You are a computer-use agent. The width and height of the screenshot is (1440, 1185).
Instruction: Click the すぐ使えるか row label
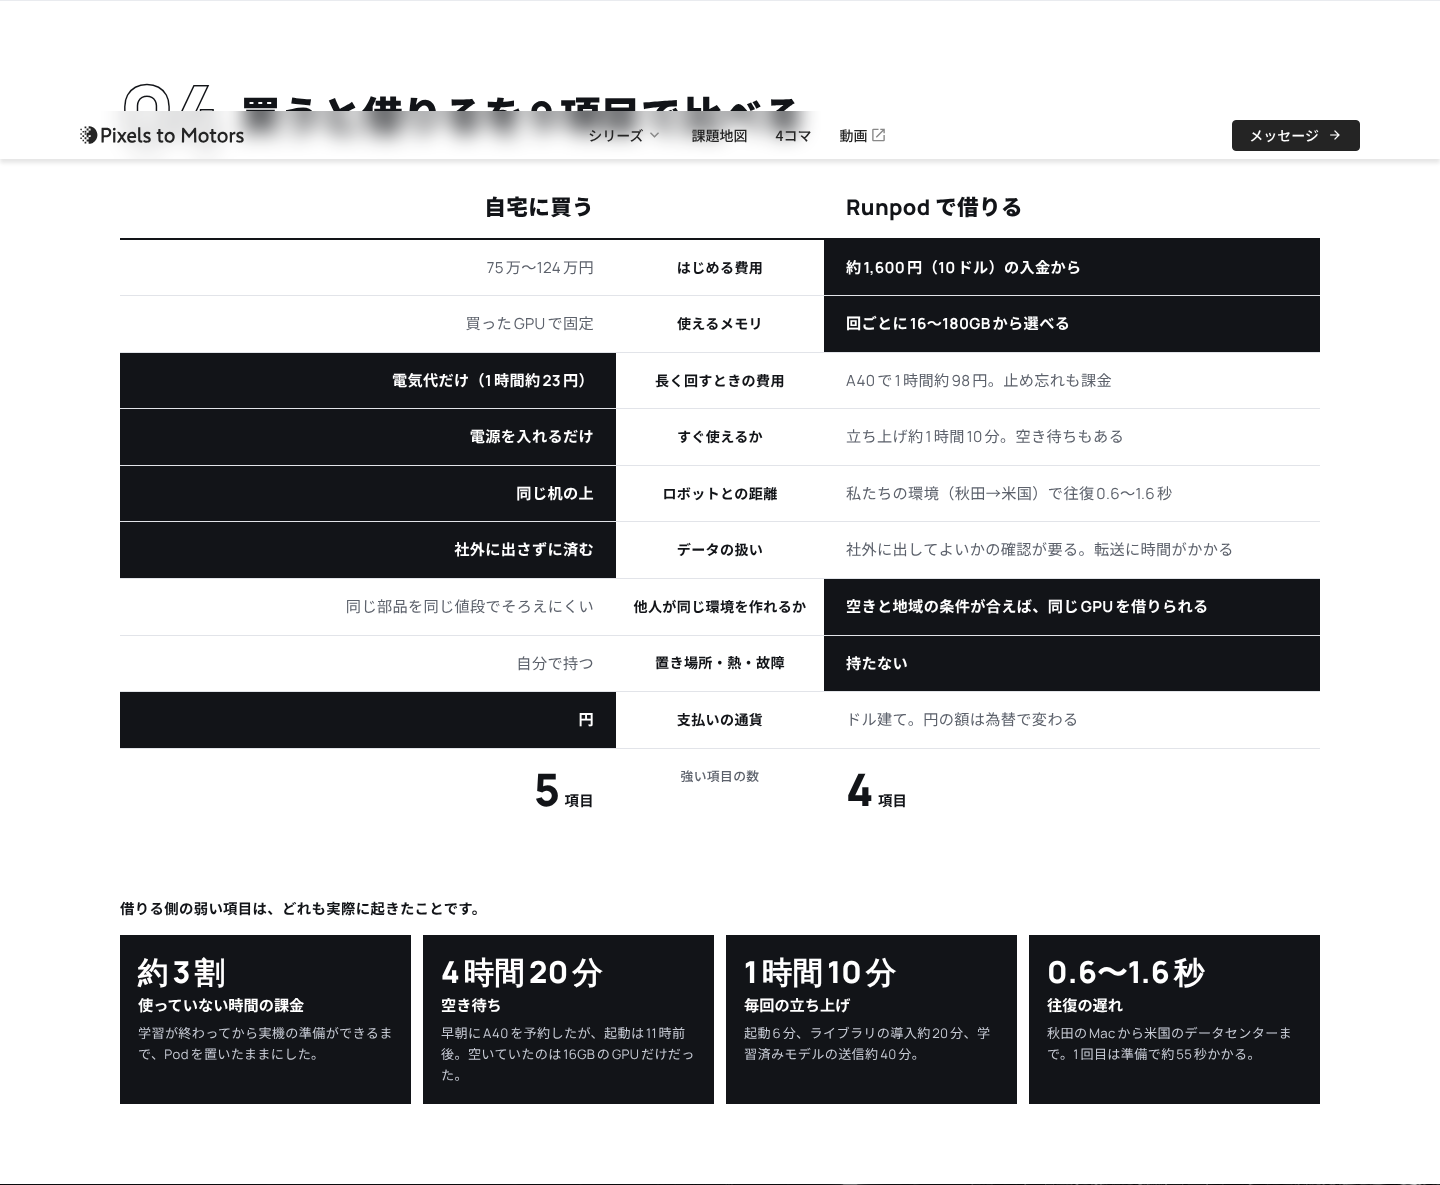pyautogui.click(x=720, y=437)
